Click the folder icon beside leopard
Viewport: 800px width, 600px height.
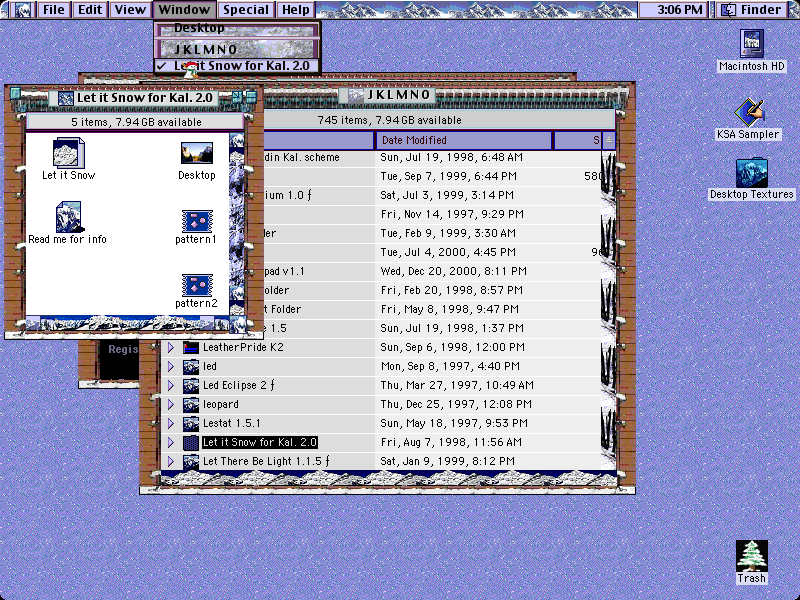coord(191,405)
